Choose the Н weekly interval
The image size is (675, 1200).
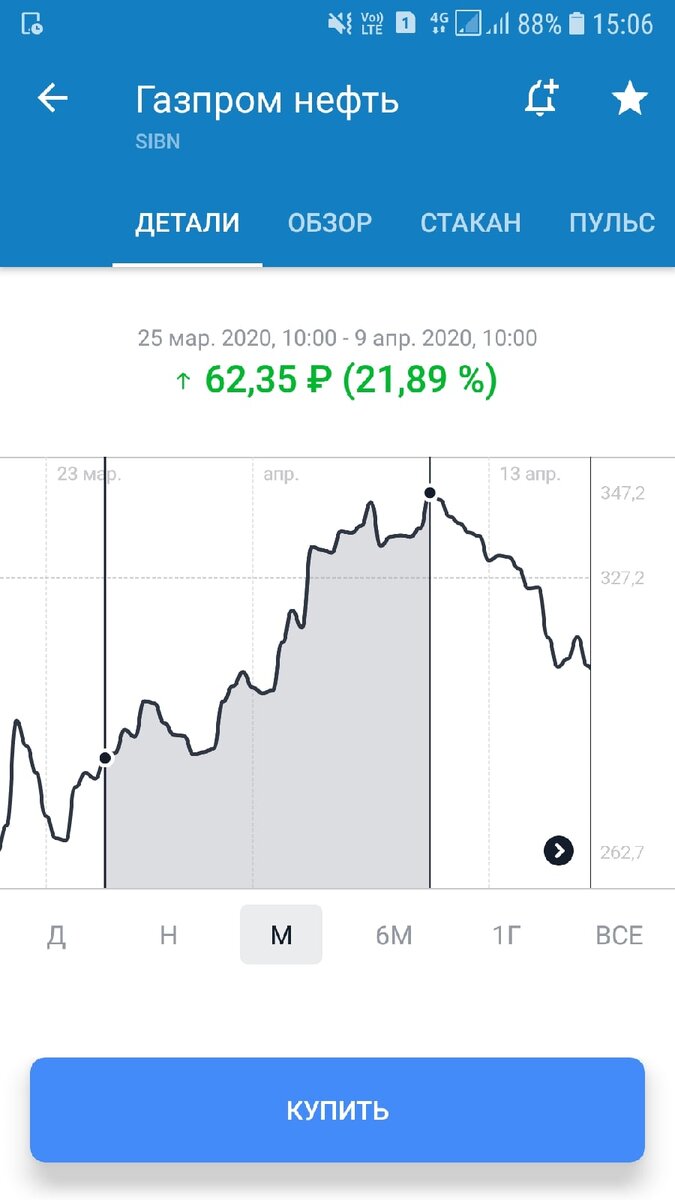[168, 935]
